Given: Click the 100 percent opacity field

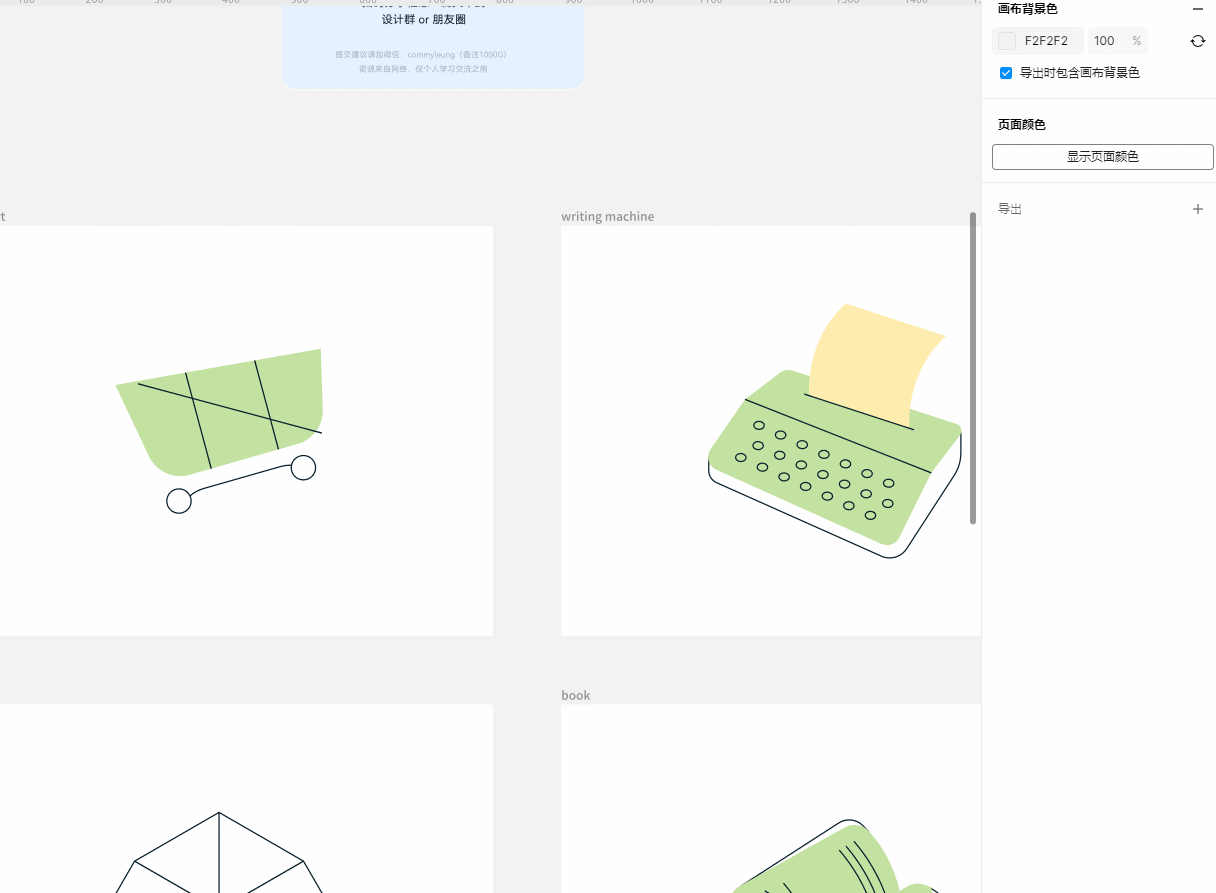Looking at the screenshot, I should 1104,41.
